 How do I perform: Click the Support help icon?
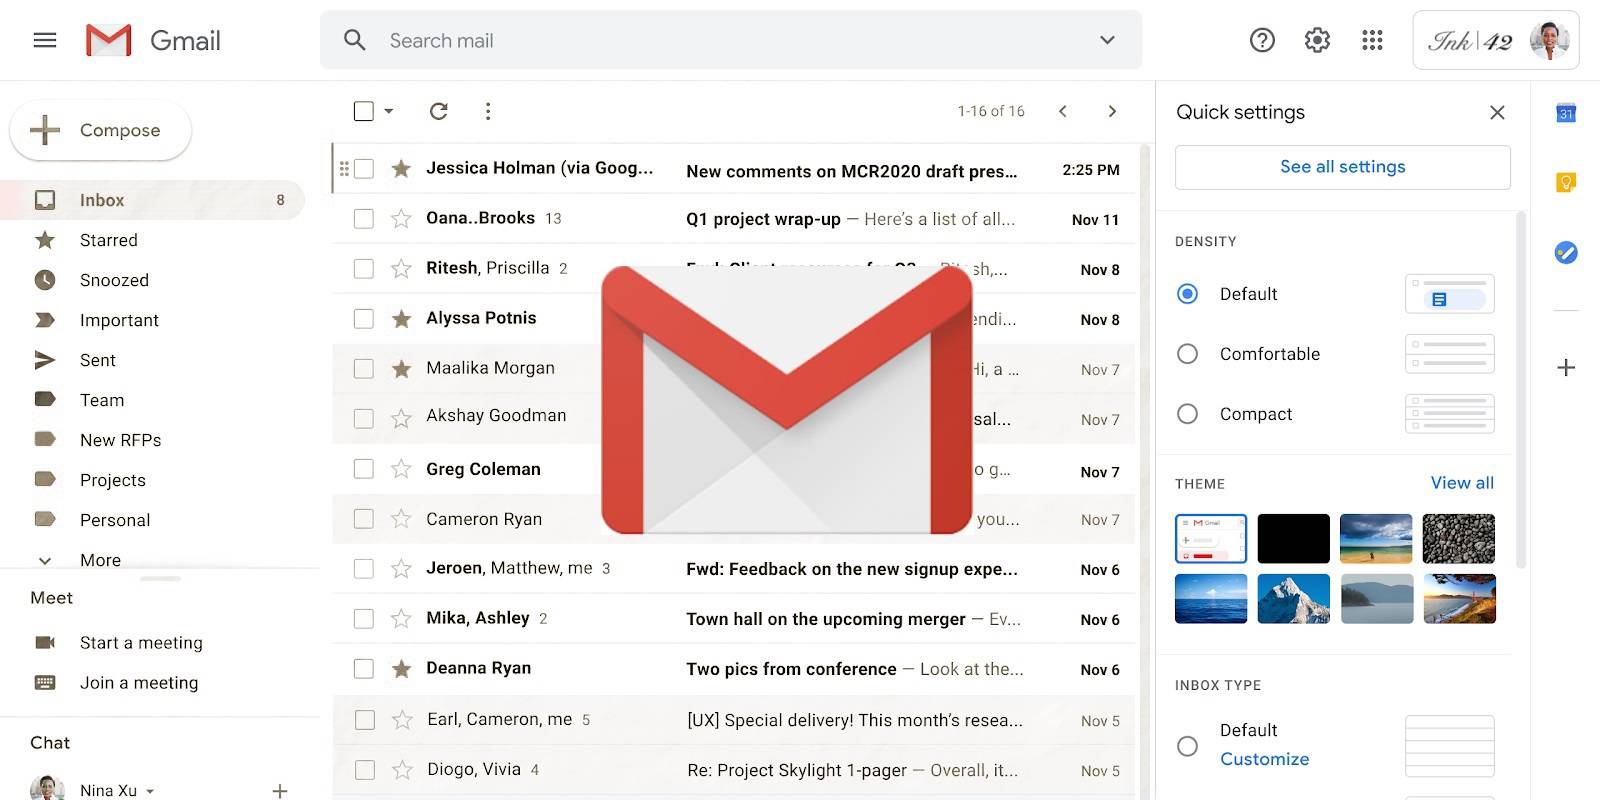pyautogui.click(x=1262, y=40)
